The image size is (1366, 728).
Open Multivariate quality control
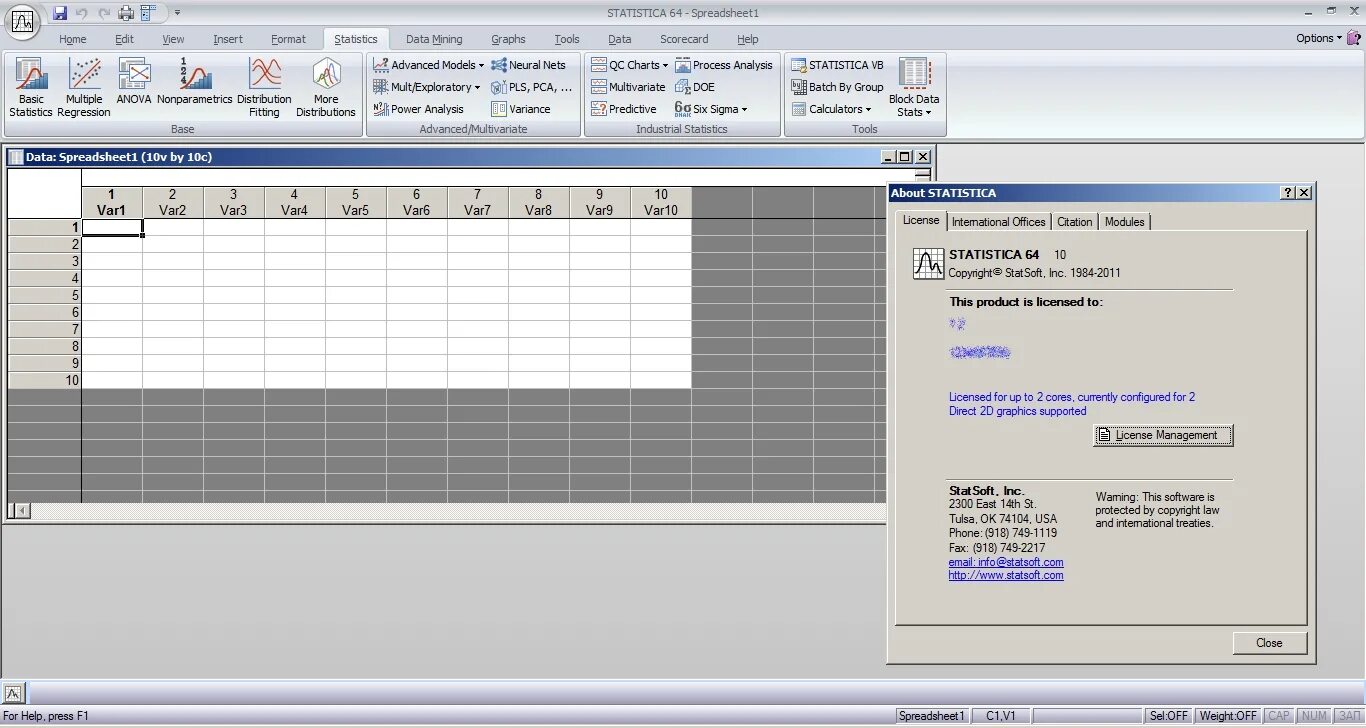[x=628, y=87]
